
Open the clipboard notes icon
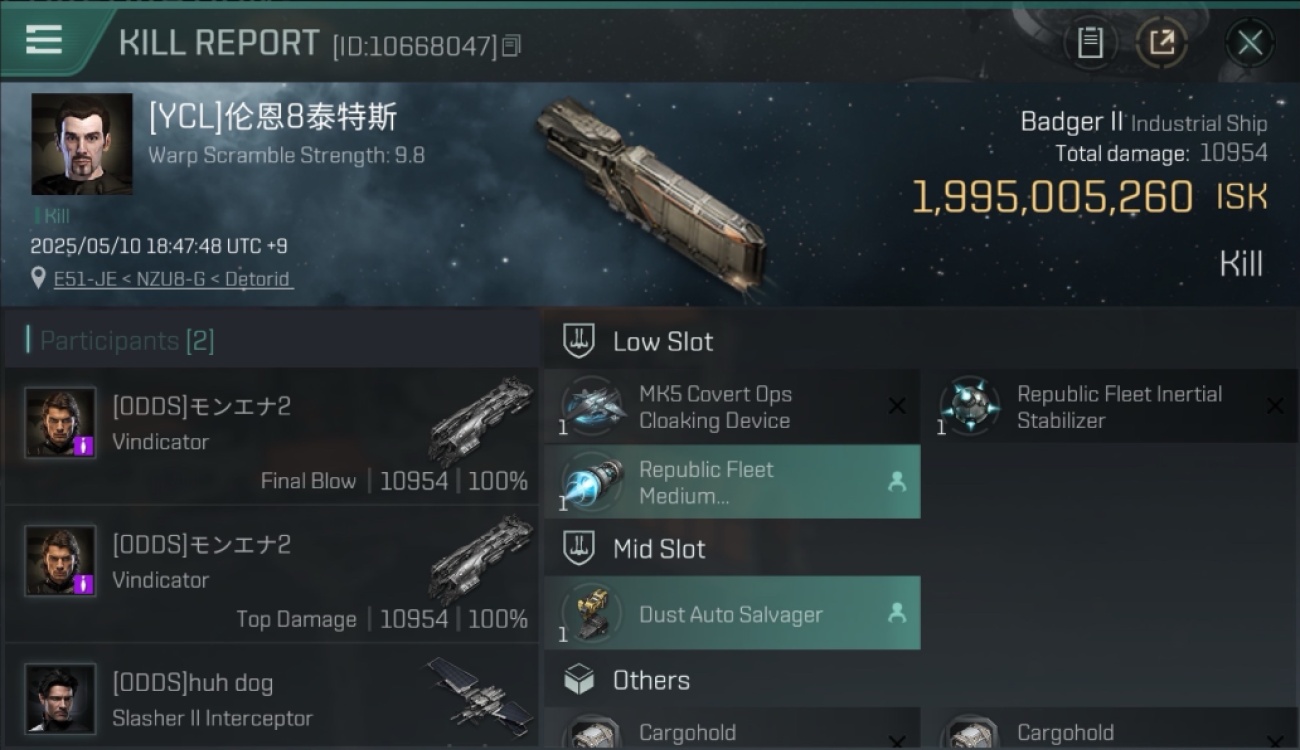[1090, 43]
